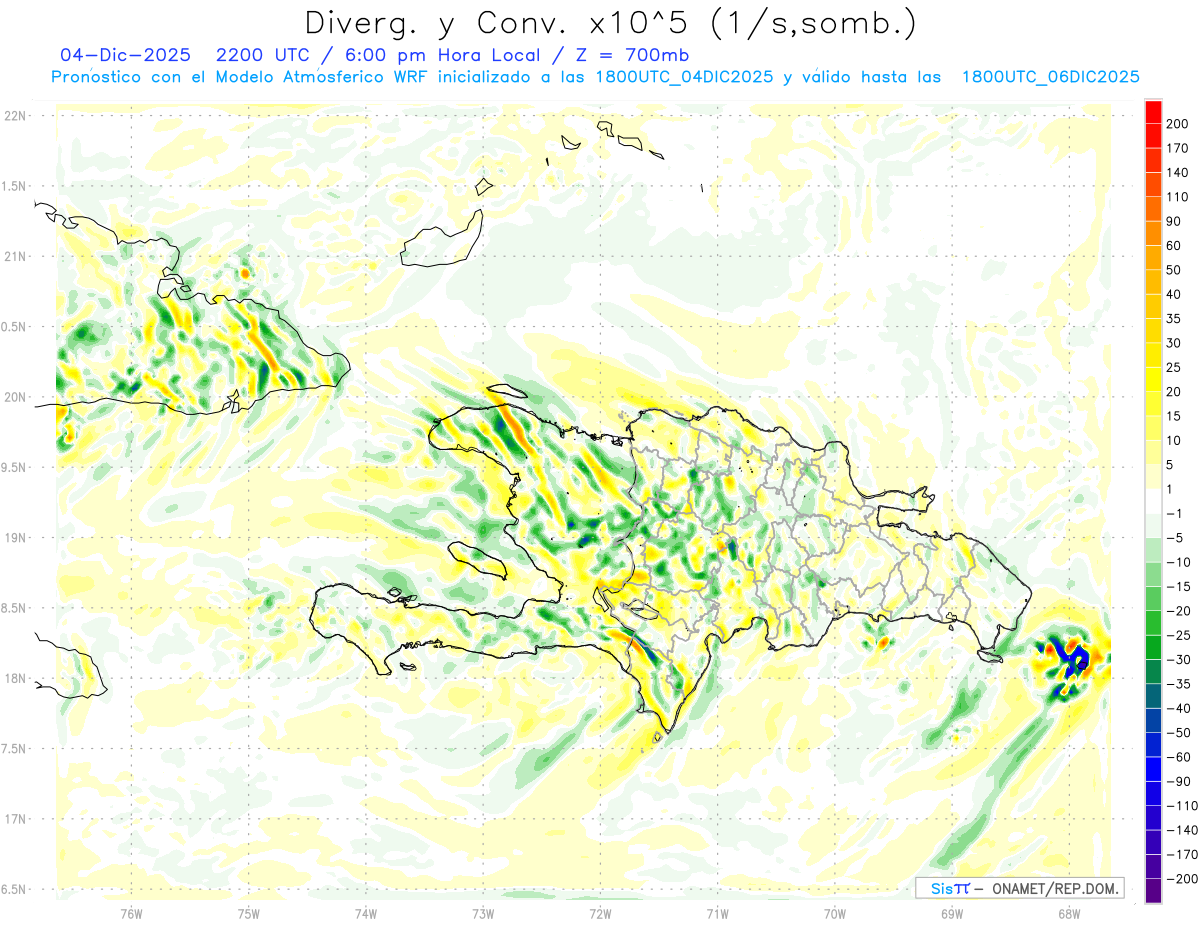Screen dimensions: 1200x927
Task: Click the legend value '30'
Action: [x=1176, y=343]
